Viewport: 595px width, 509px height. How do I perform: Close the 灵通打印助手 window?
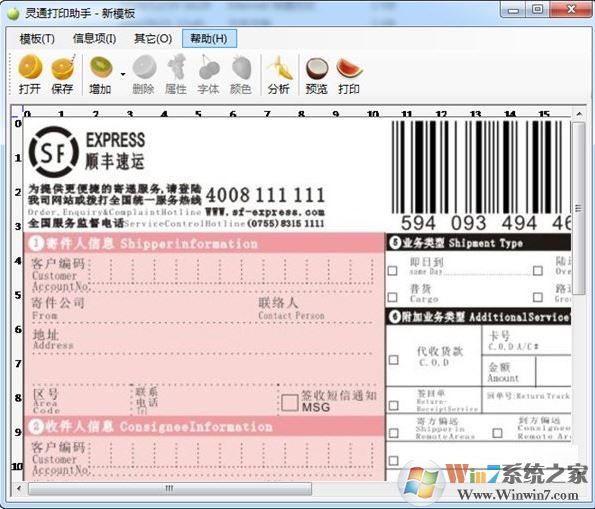[571, 10]
